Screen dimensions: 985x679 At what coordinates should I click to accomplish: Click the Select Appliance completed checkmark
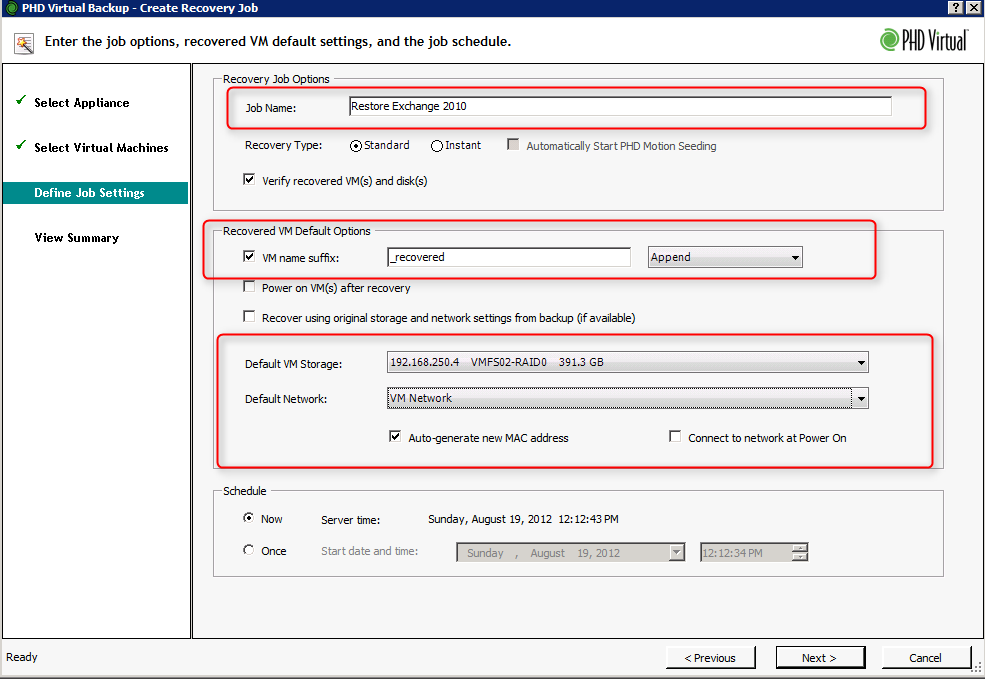pyautogui.click(x=21, y=100)
